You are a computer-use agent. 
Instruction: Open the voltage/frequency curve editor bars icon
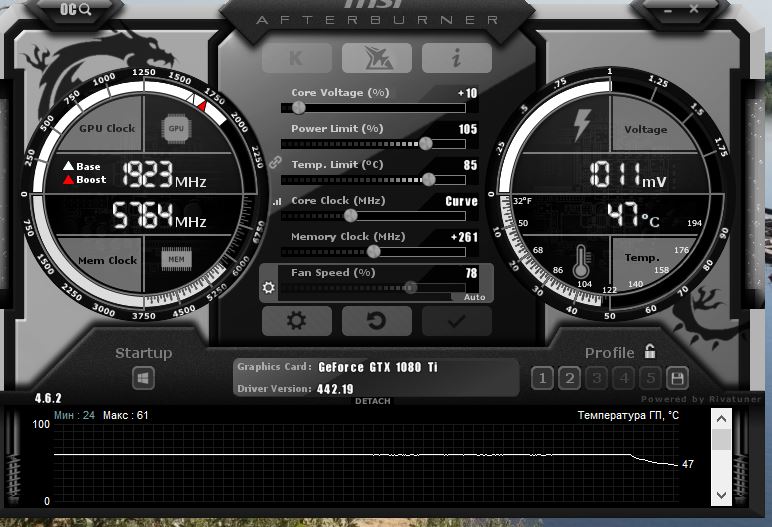click(277, 201)
